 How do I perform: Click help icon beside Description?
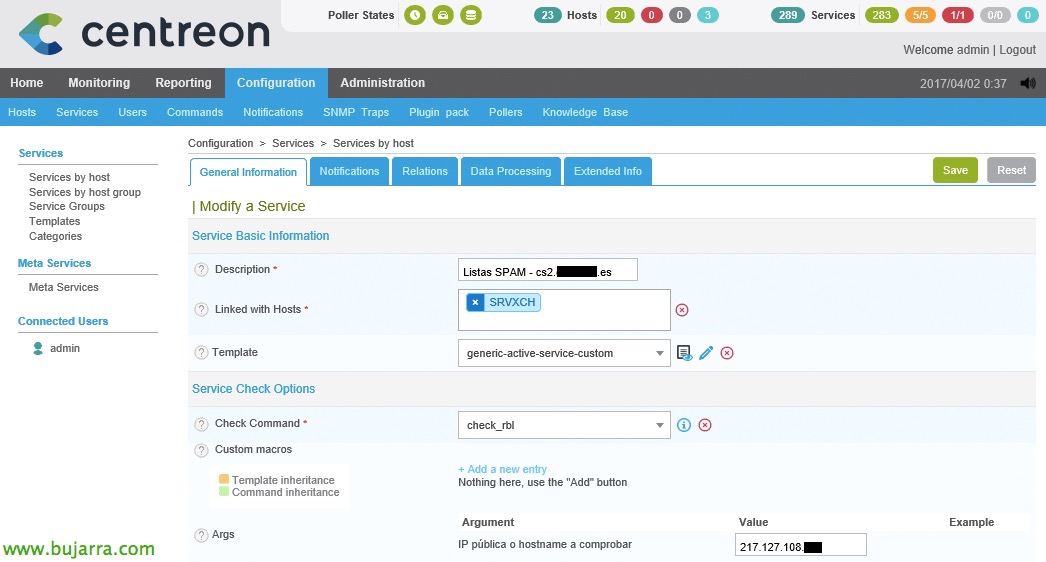(x=201, y=270)
